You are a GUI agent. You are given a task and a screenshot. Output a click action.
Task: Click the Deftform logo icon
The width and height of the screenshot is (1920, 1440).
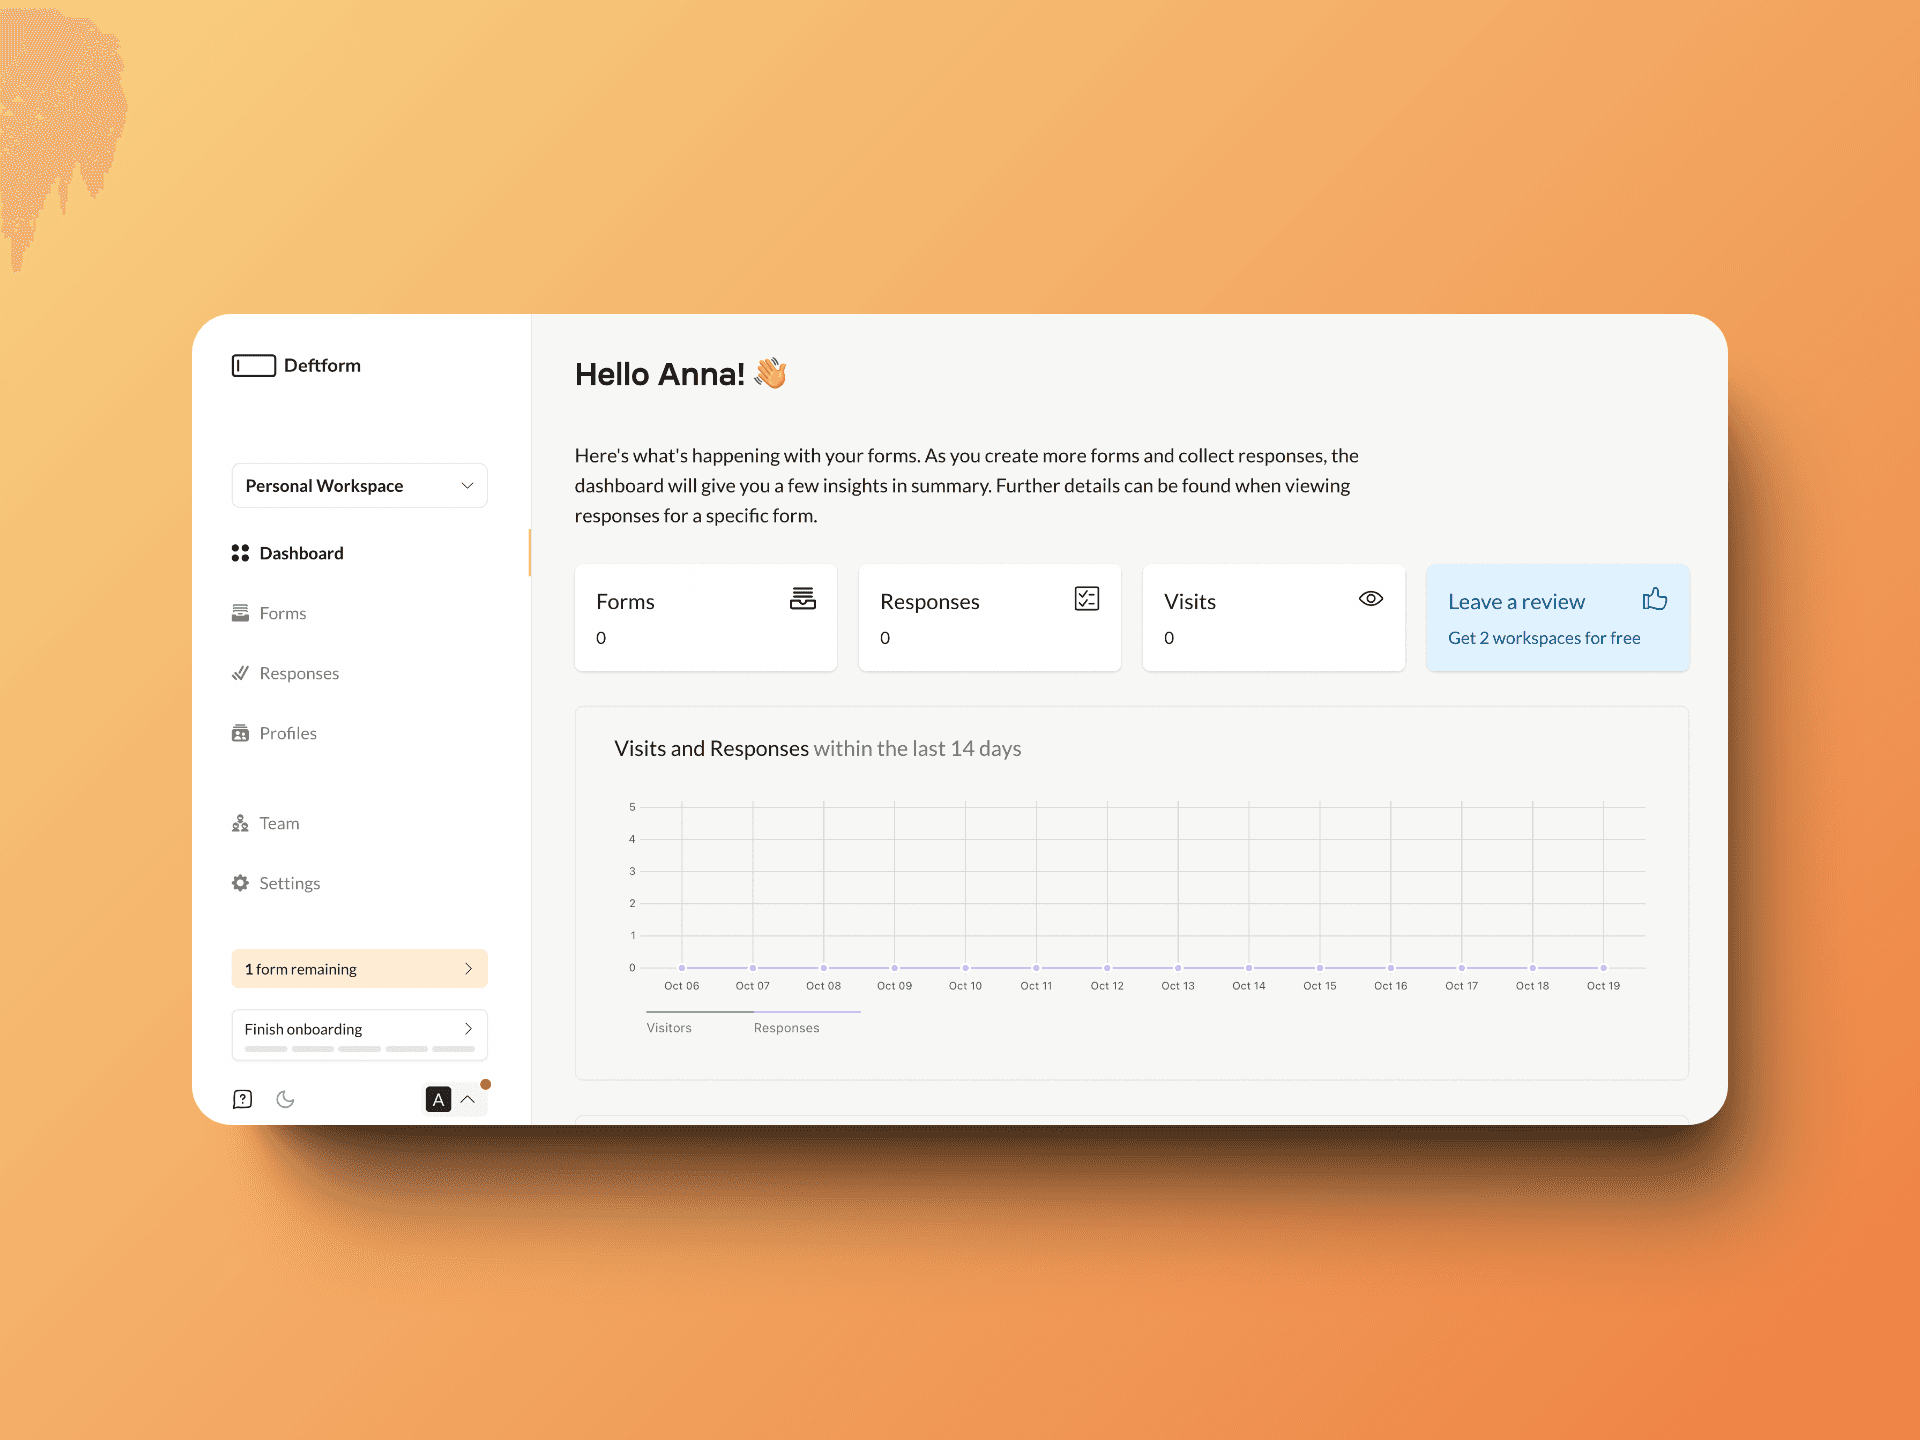[x=253, y=365]
